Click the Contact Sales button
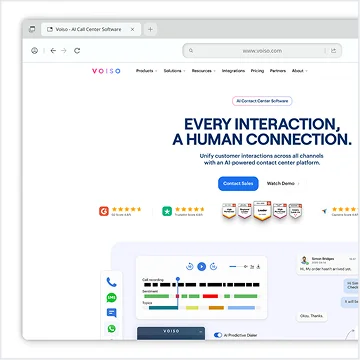The height and width of the screenshot is (360, 360). point(238,184)
